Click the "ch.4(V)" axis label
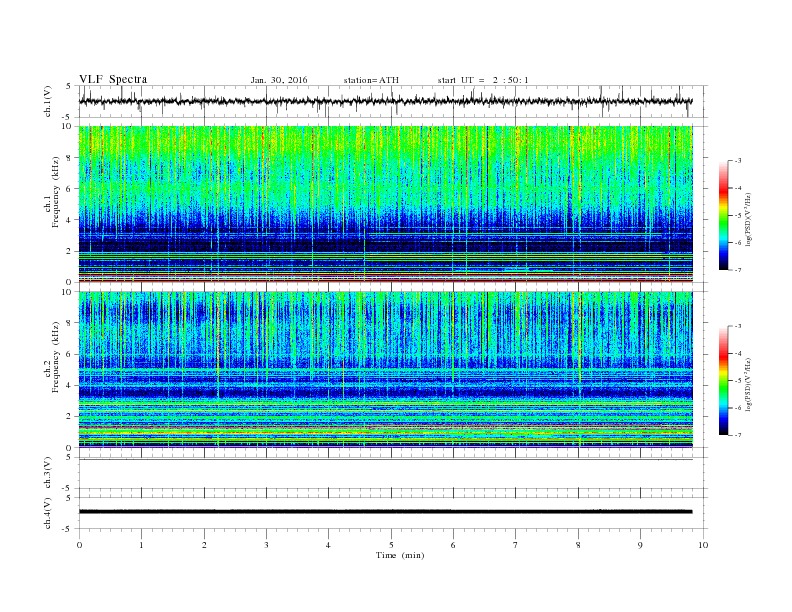The image size is (792, 612). click(x=48, y=513)
